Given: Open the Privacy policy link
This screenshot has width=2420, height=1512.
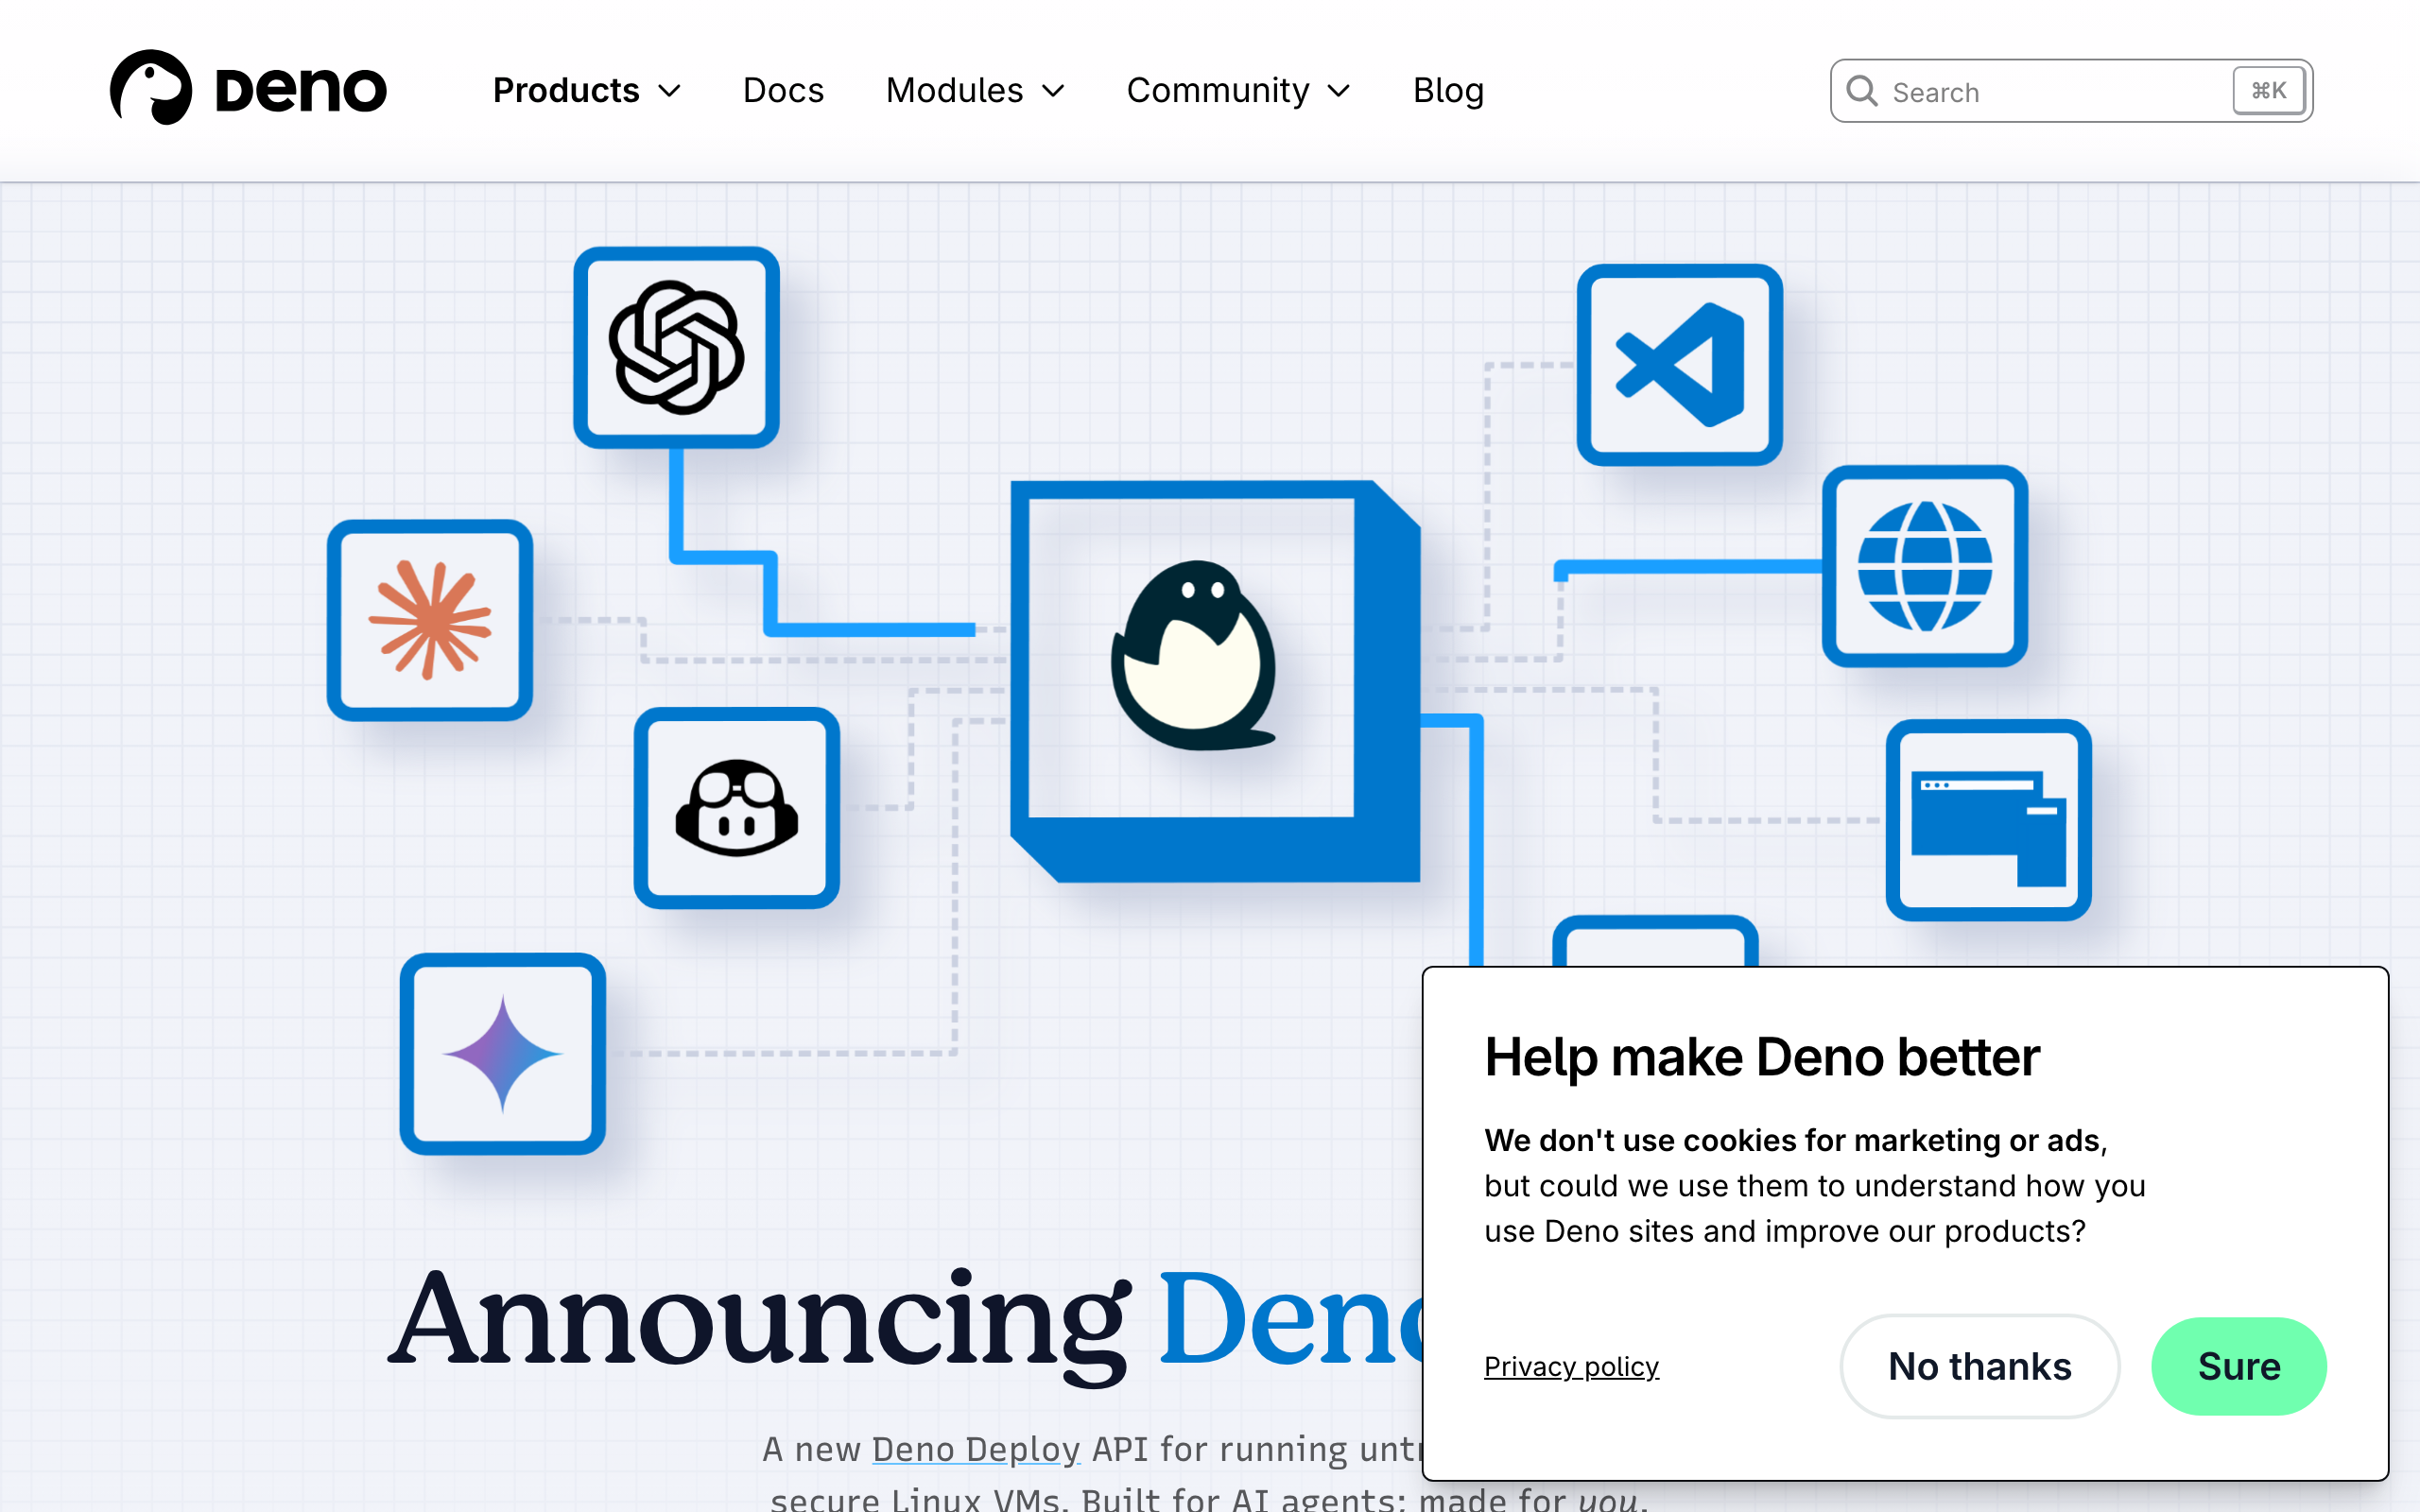Looking at the screenshot, I should click(x=1571, y=1366).
